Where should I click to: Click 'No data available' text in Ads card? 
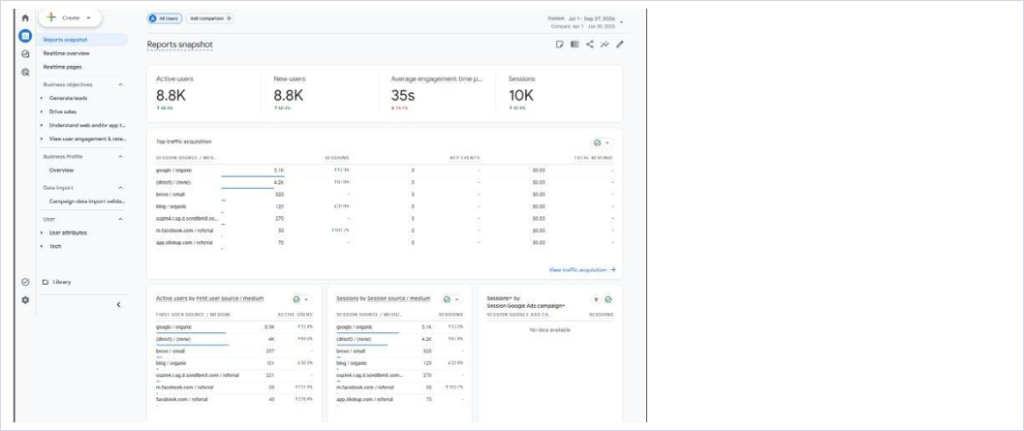(551, 330)
